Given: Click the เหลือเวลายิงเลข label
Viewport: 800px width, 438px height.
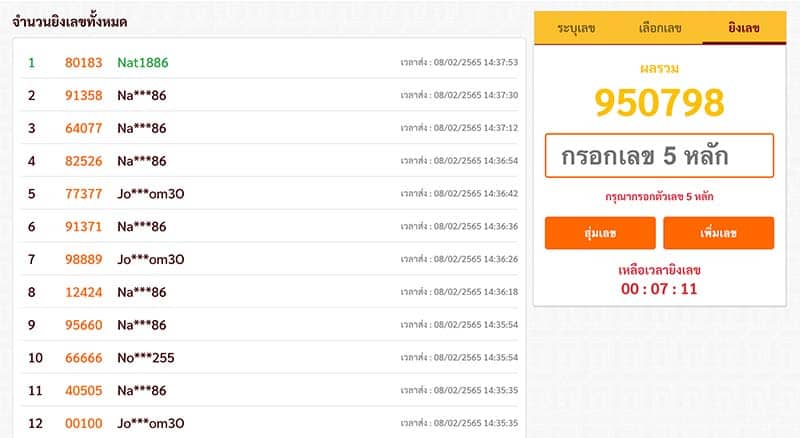Looking at the screenshot, I should [x=659, y=270].
